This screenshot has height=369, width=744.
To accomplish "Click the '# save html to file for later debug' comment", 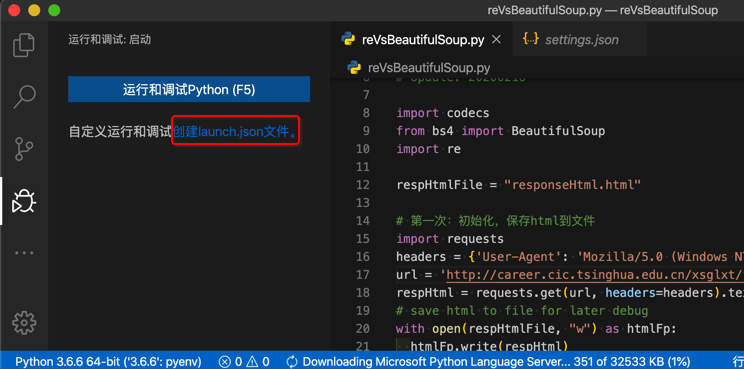I will click(522, 311).
